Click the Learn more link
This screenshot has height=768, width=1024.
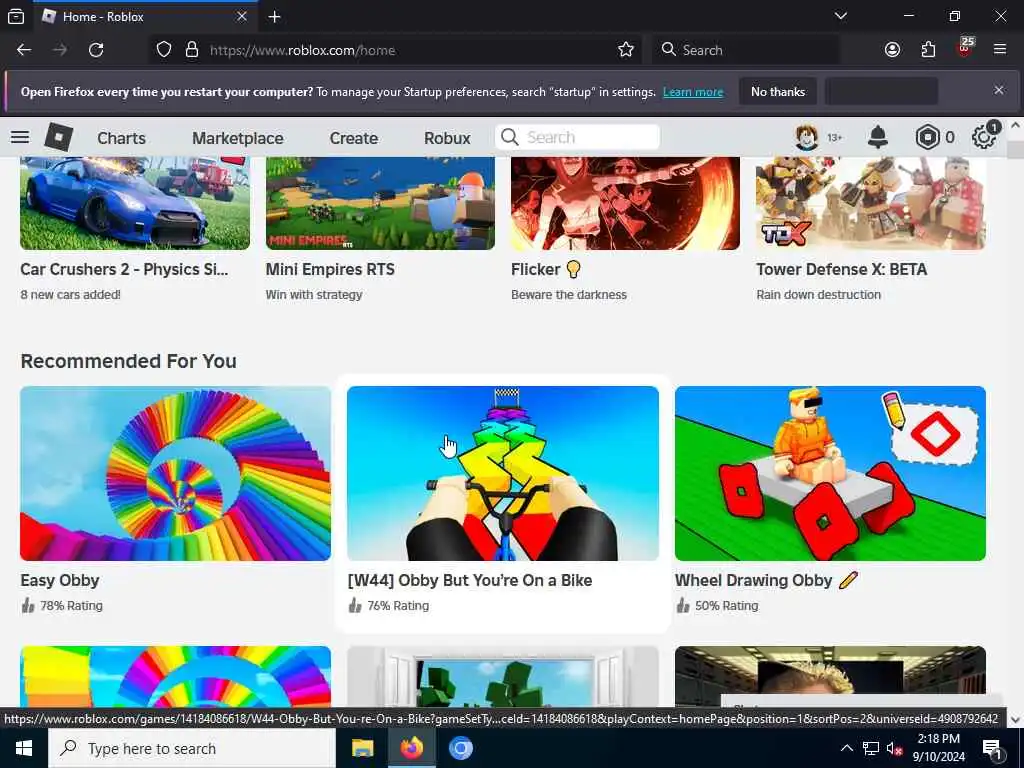pos(693,92)
